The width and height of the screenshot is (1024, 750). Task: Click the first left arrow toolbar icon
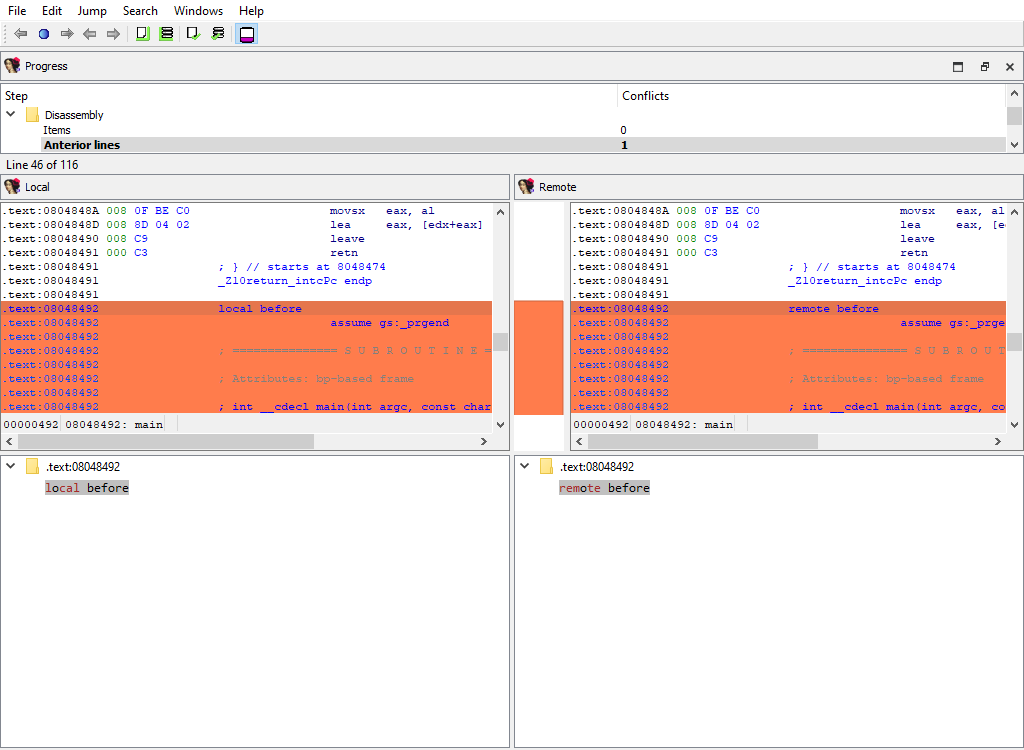click(21, 34)
